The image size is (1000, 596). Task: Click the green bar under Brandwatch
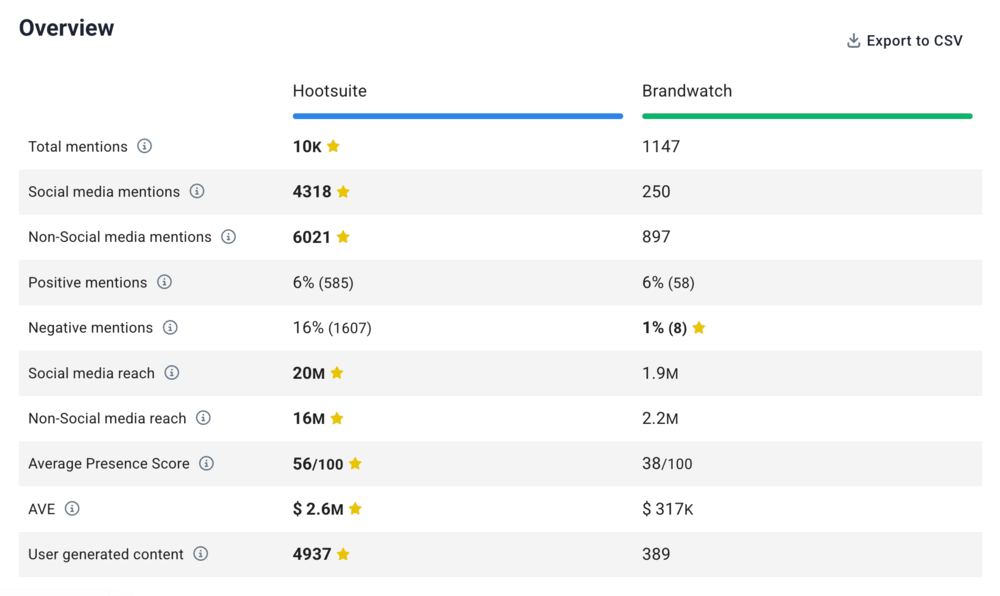pos(807,116)
